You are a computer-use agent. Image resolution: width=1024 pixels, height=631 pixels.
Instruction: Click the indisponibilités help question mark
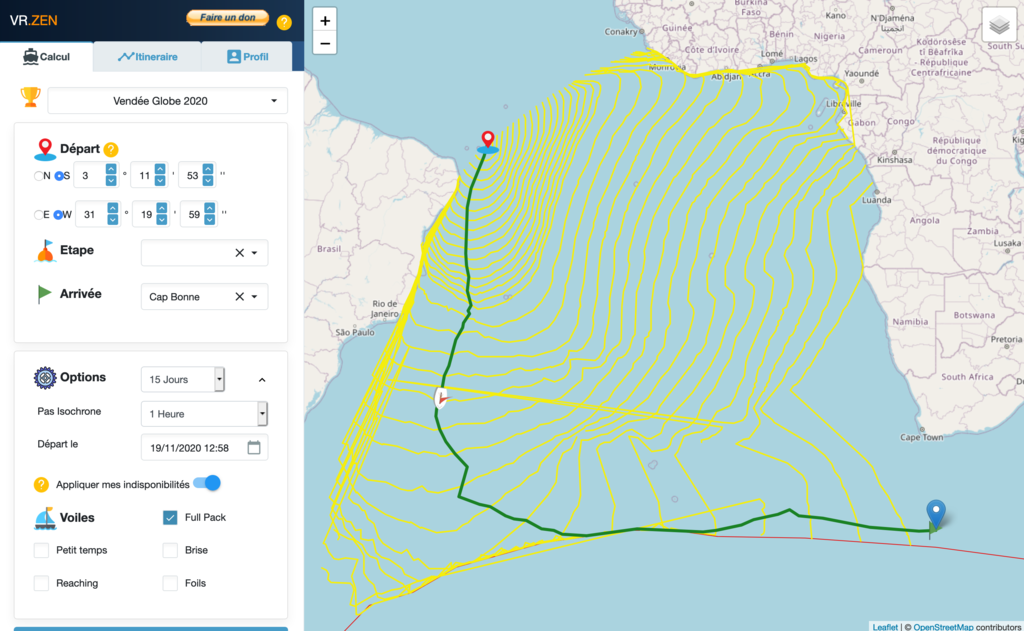coord(40,485)
